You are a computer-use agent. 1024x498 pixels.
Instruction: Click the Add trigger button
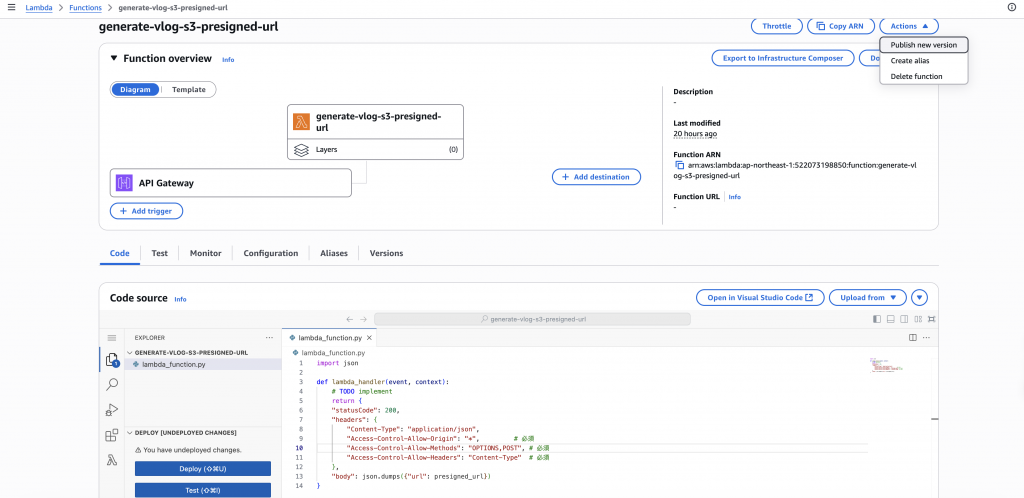(146, 211)
